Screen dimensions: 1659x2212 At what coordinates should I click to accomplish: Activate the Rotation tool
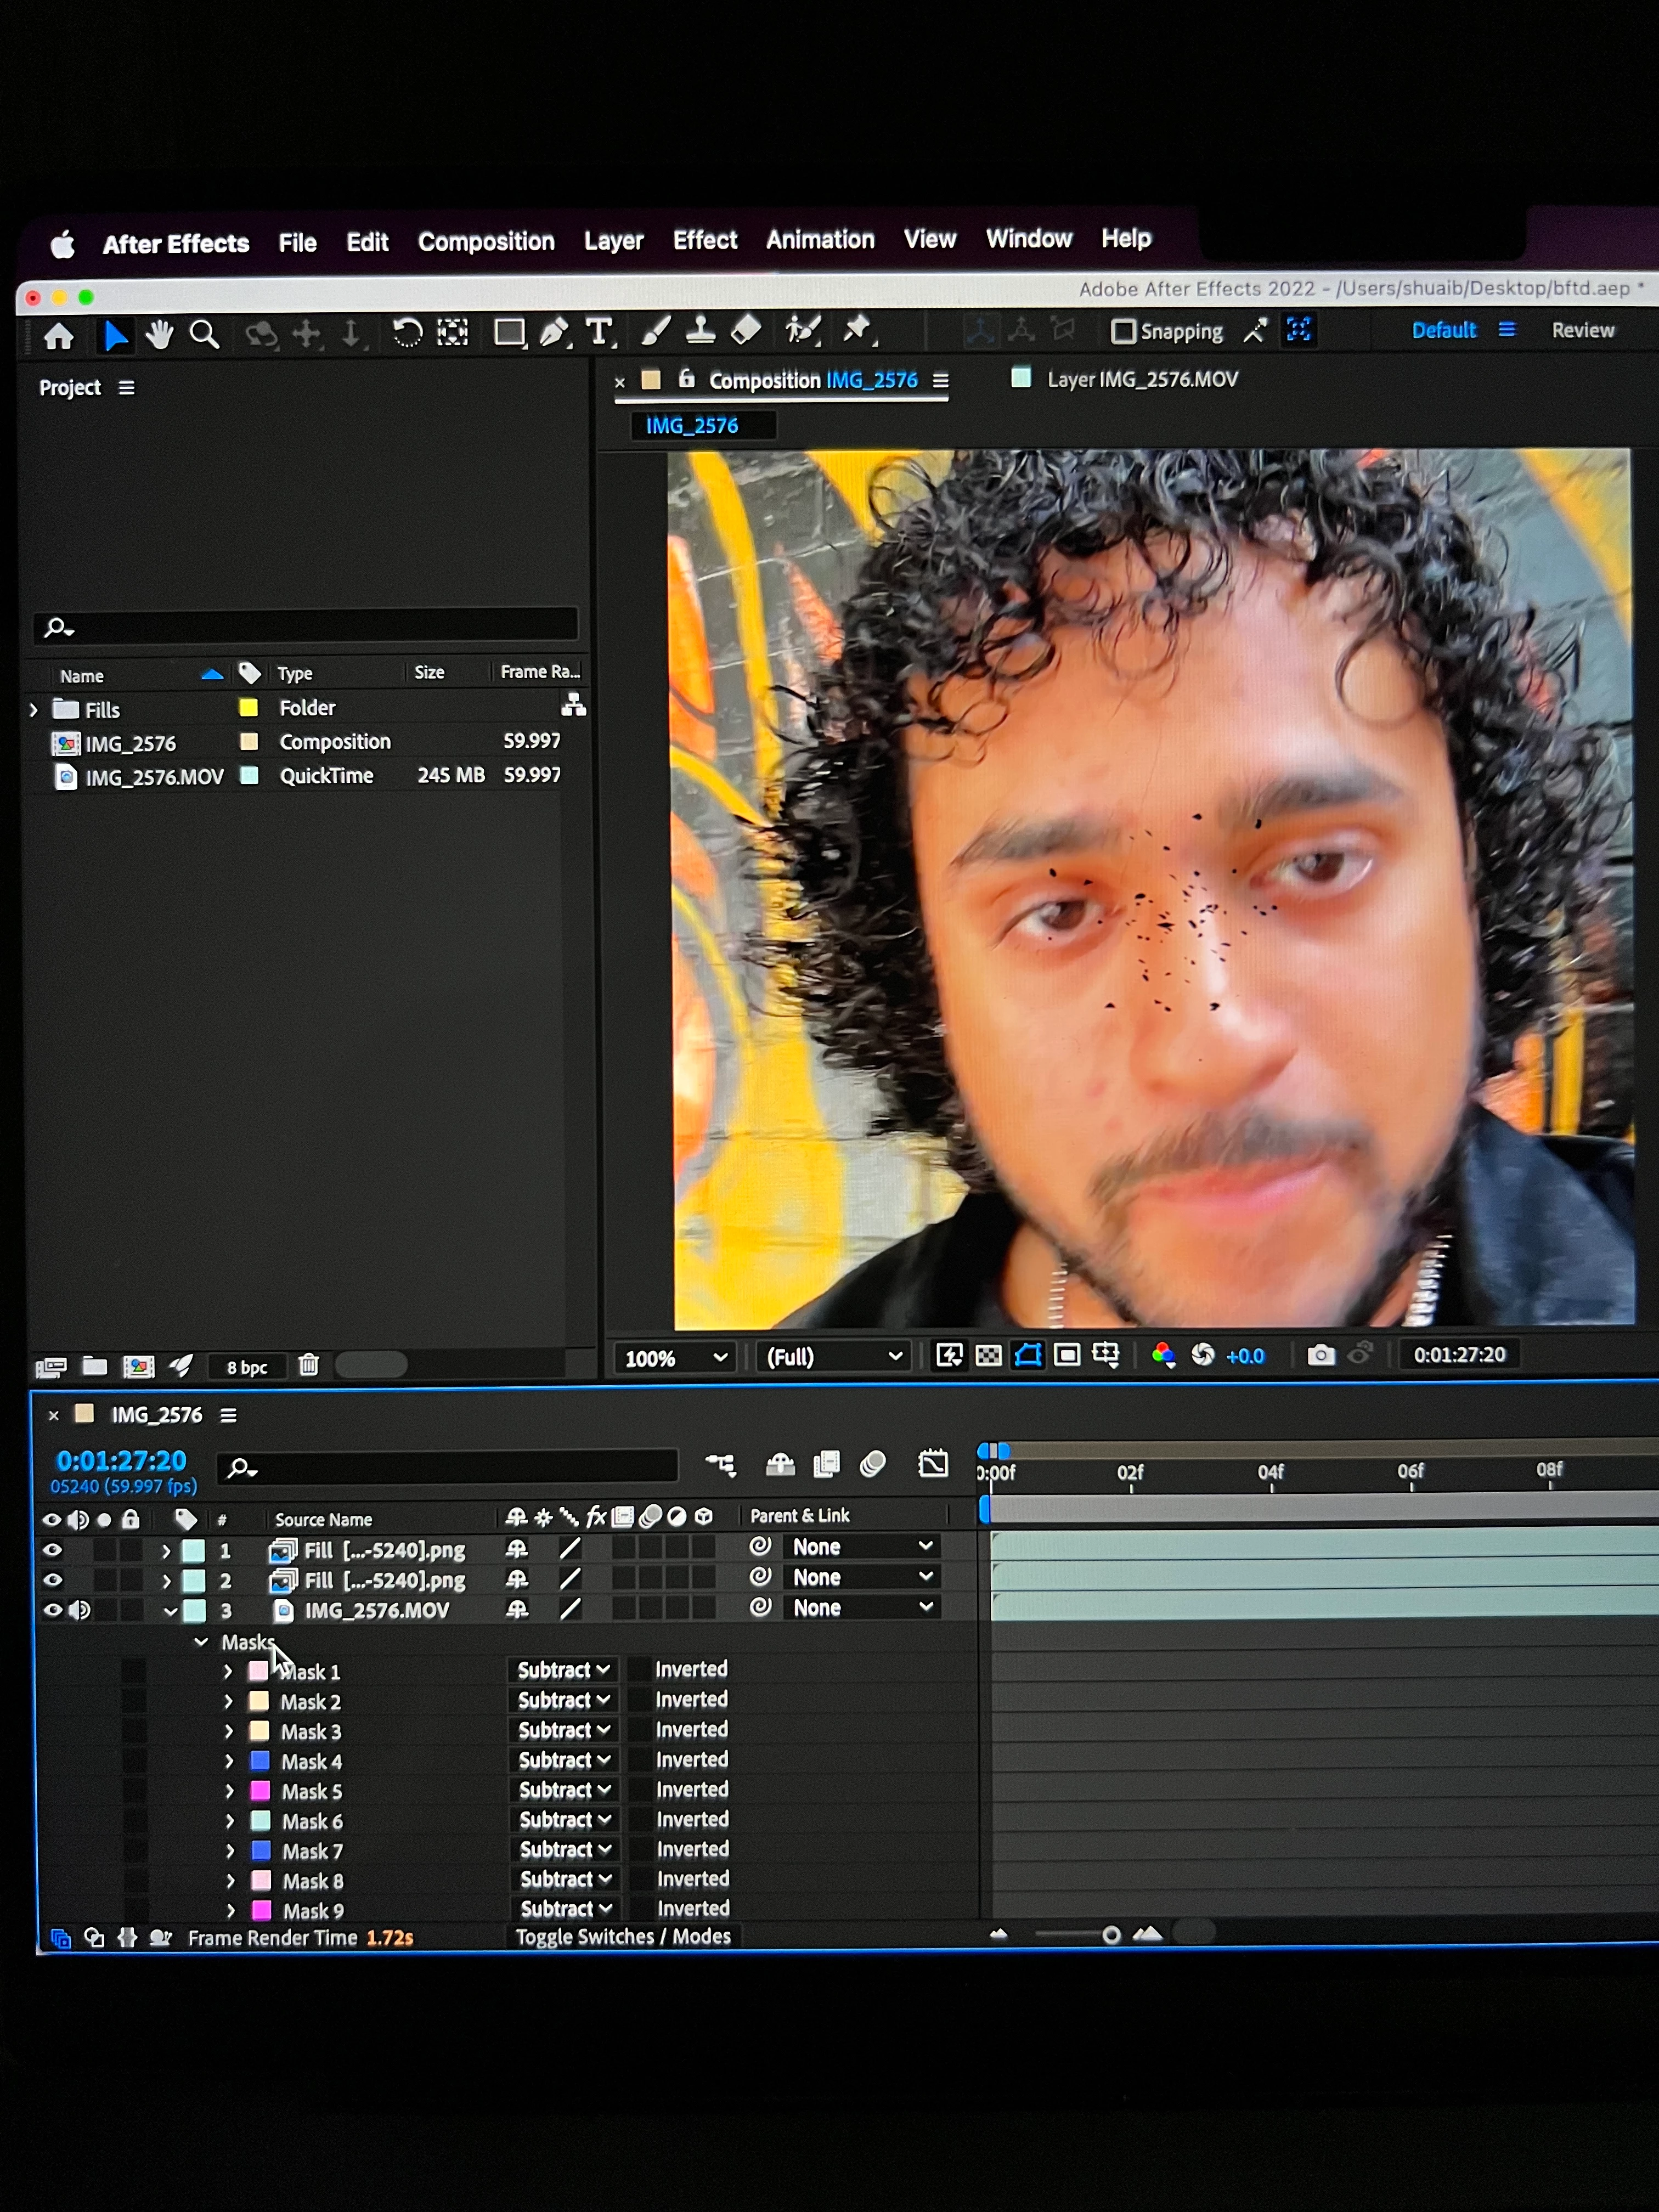pos(406,332)
